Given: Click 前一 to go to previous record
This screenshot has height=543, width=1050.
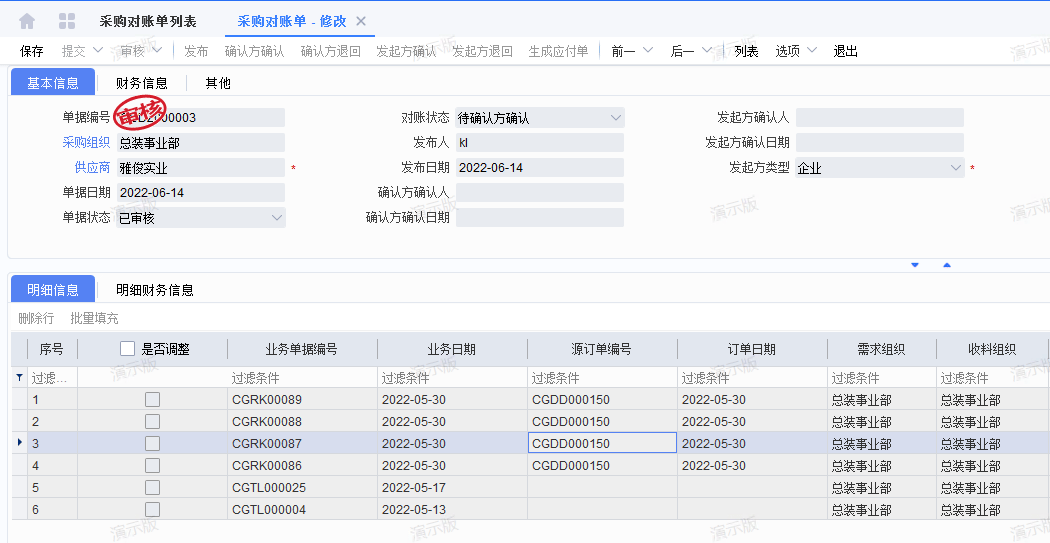Looking at the screenshot, I should pyautogui.click(x=623, y=51).
